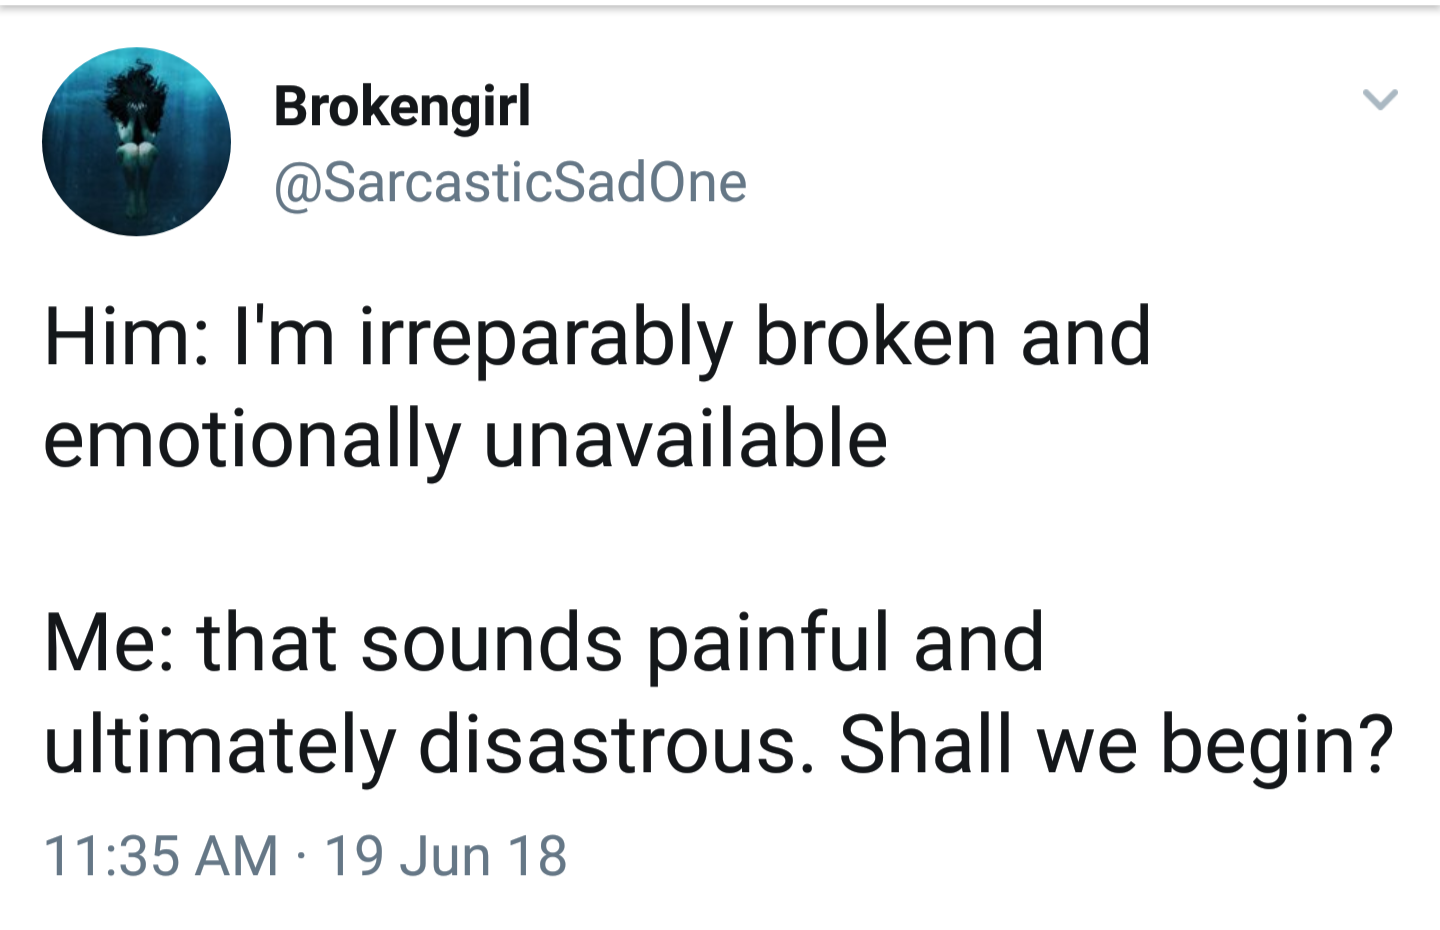Click the word "sounds" in the tweet
This screenshot has width=1440, height=930.
pyautogui.click(x=491, y=643)
